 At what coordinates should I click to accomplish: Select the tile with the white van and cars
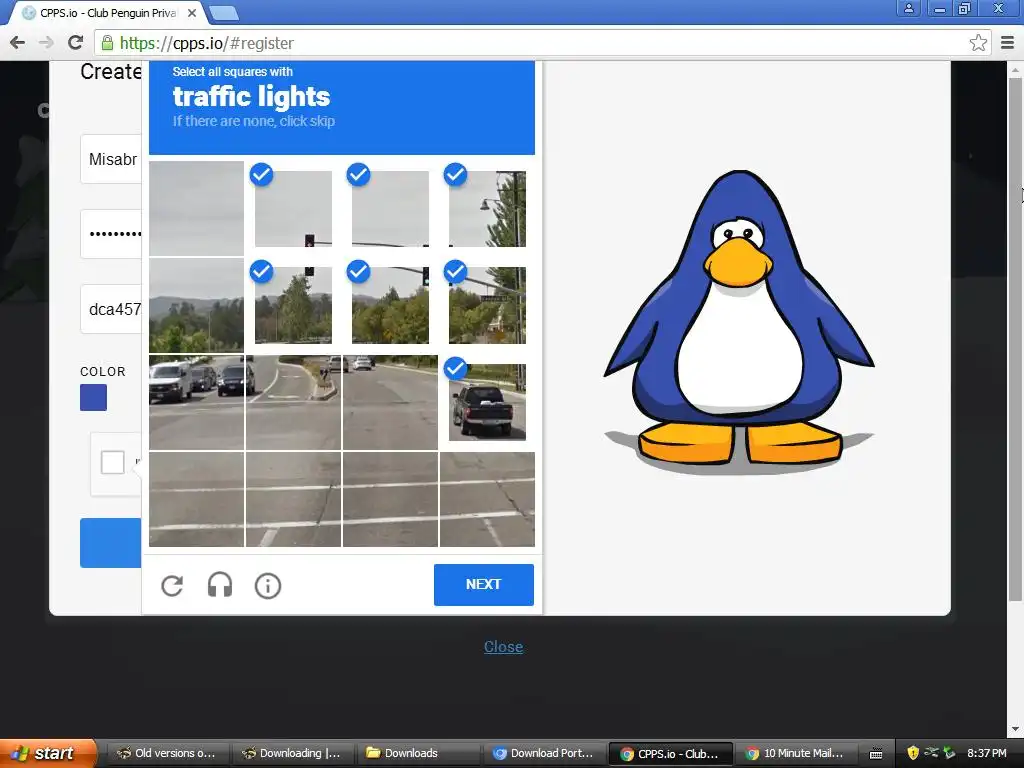tap(197, 402)
